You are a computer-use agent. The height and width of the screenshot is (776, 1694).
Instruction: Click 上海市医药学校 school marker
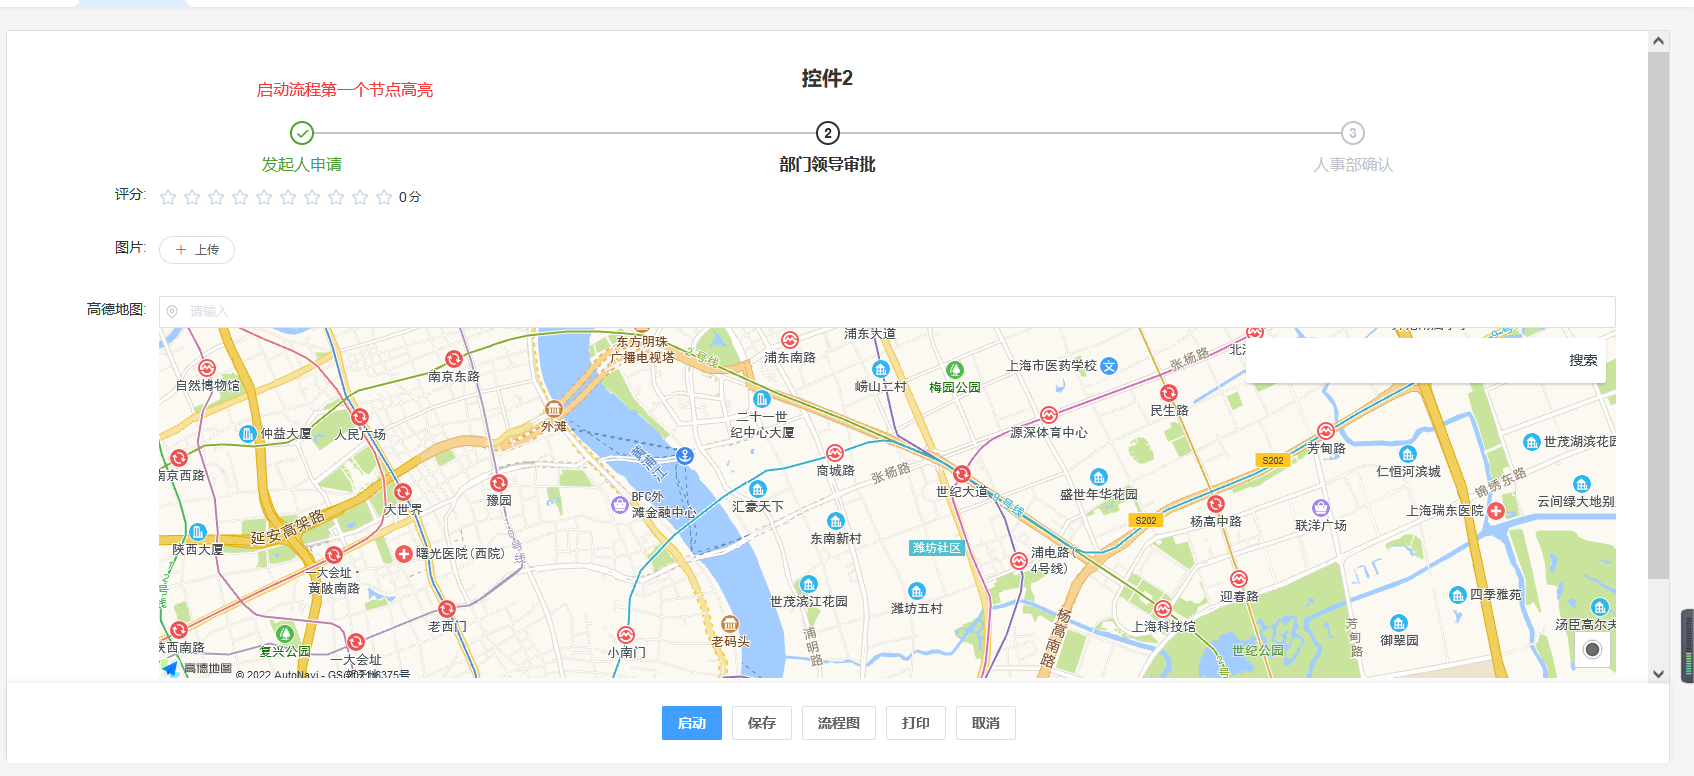1109,366
